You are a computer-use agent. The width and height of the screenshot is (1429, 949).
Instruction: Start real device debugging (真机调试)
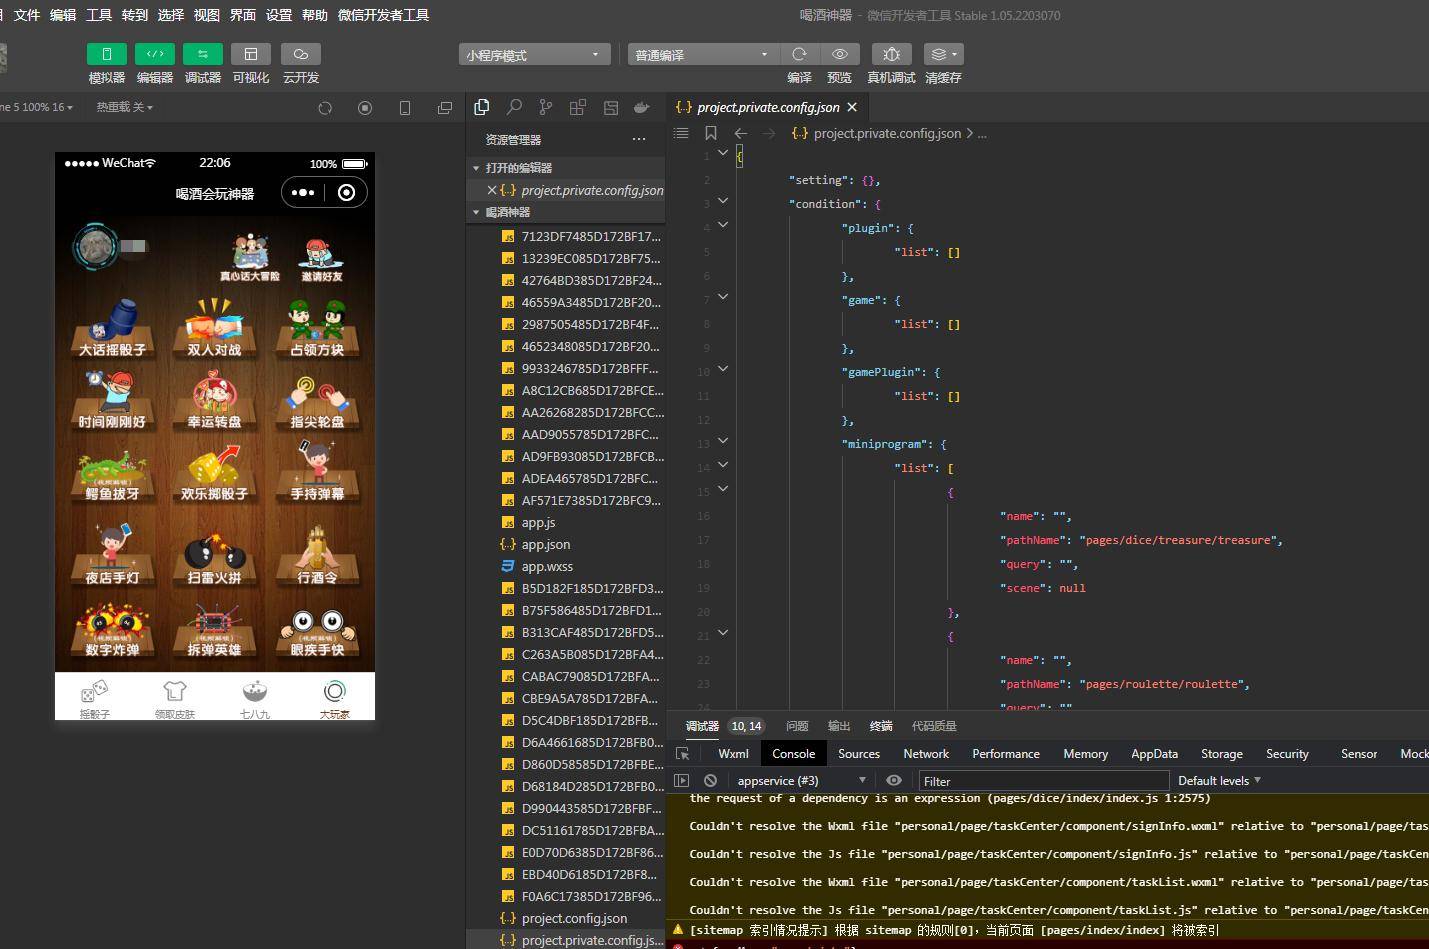[x=891, y=54]
